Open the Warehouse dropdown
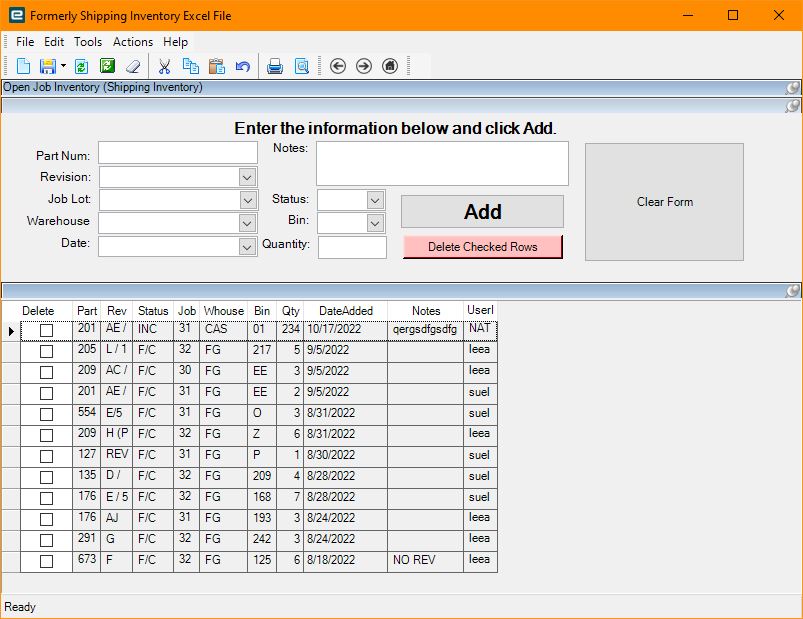The height and width of the screenshot is (619, 803). 248,222
